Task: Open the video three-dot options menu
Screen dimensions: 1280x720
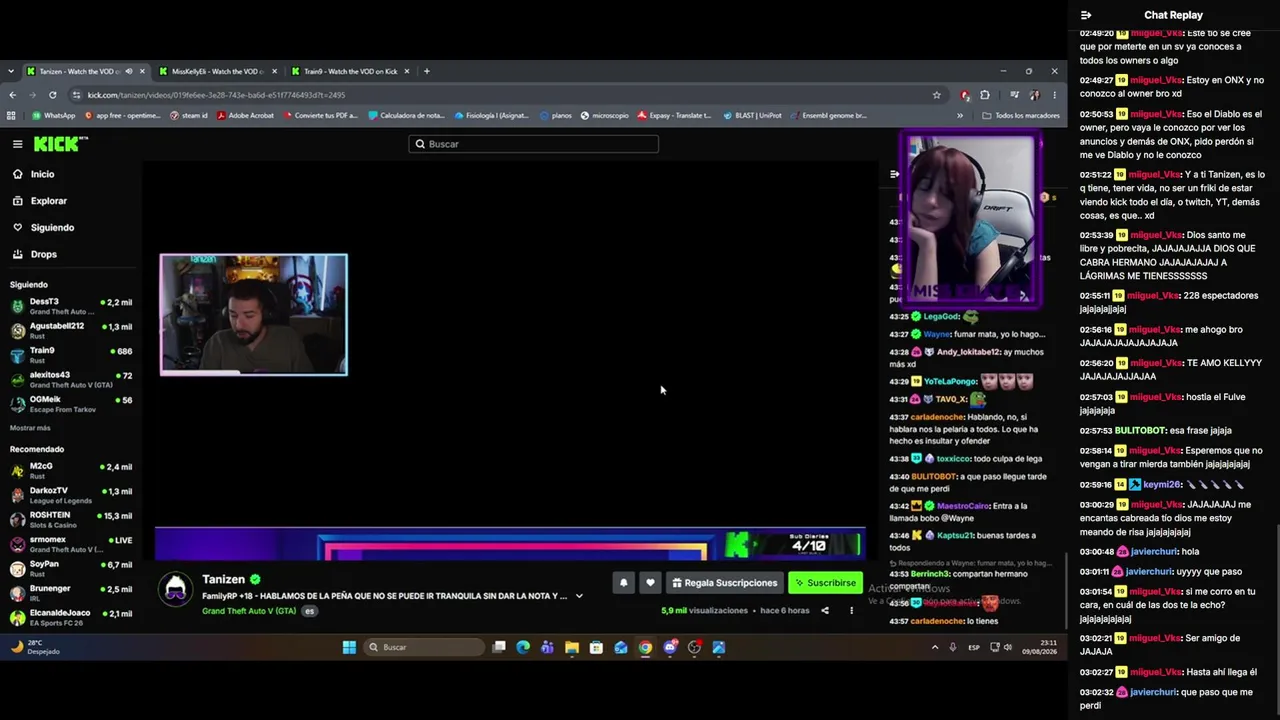Action: [852, 610]
